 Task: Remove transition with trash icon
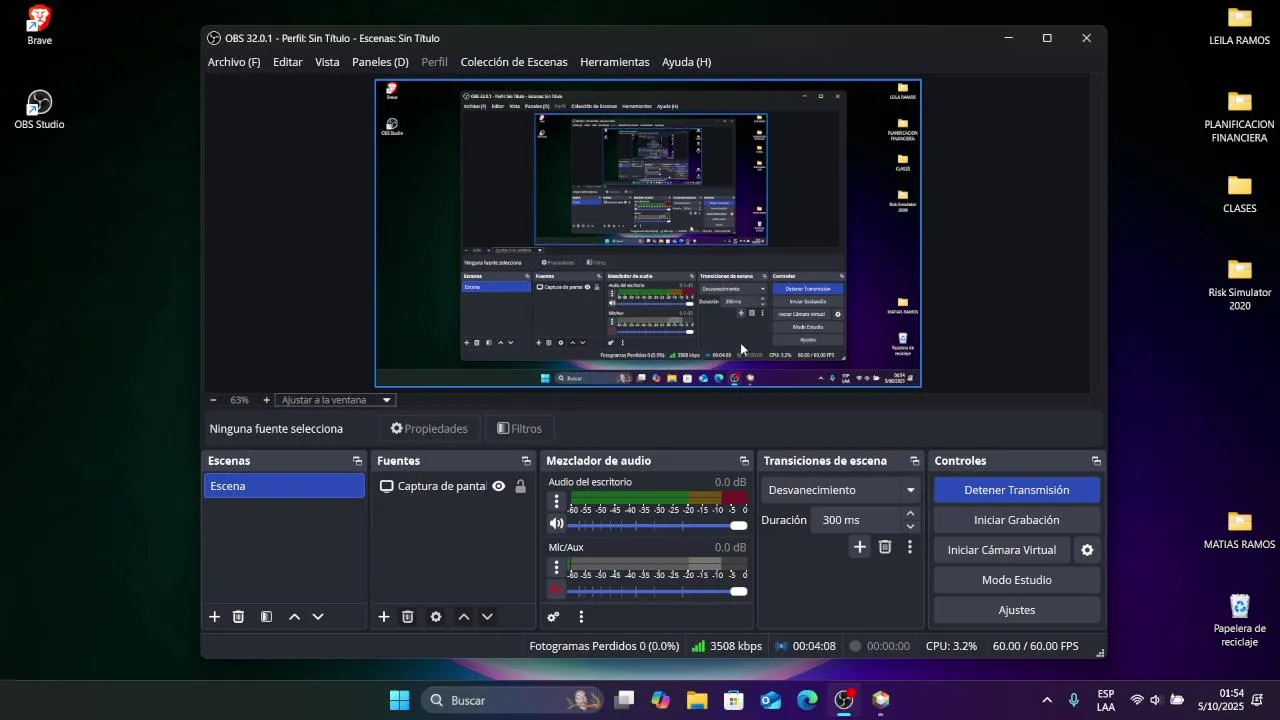tap(885, 547)
